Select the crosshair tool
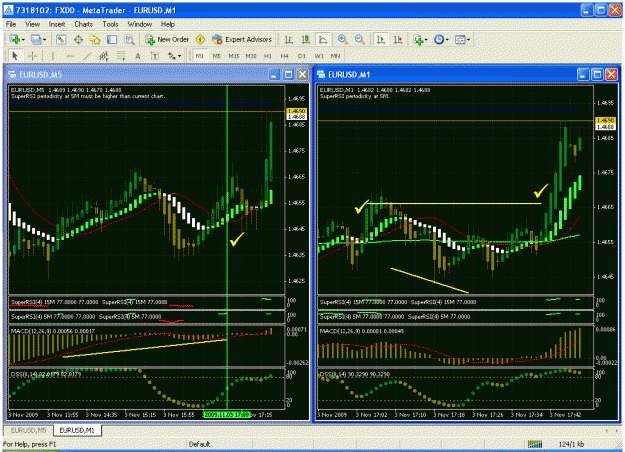Screen dimensions: 625x452 (32, 56)
